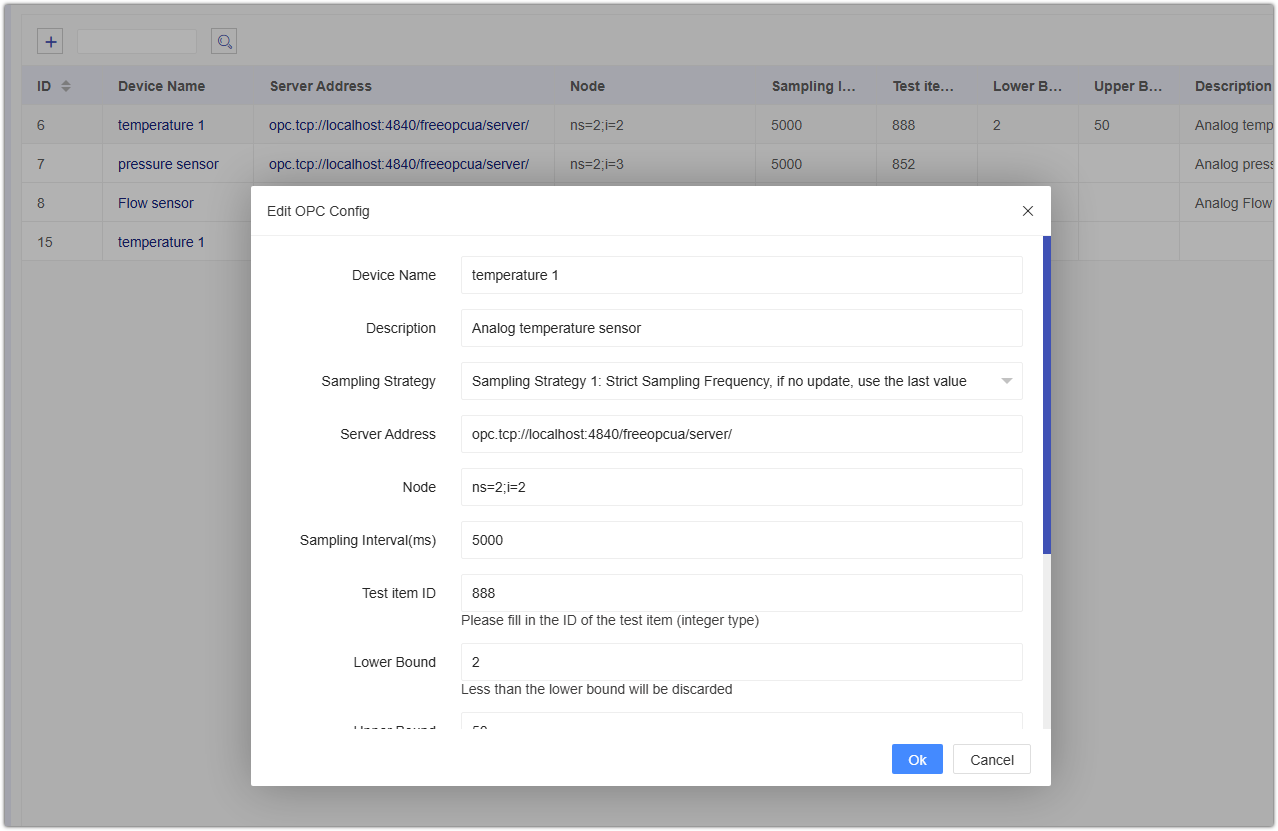Click the search text box in toolbar
Screen dimensions: 1278x831
coord(137,41)
